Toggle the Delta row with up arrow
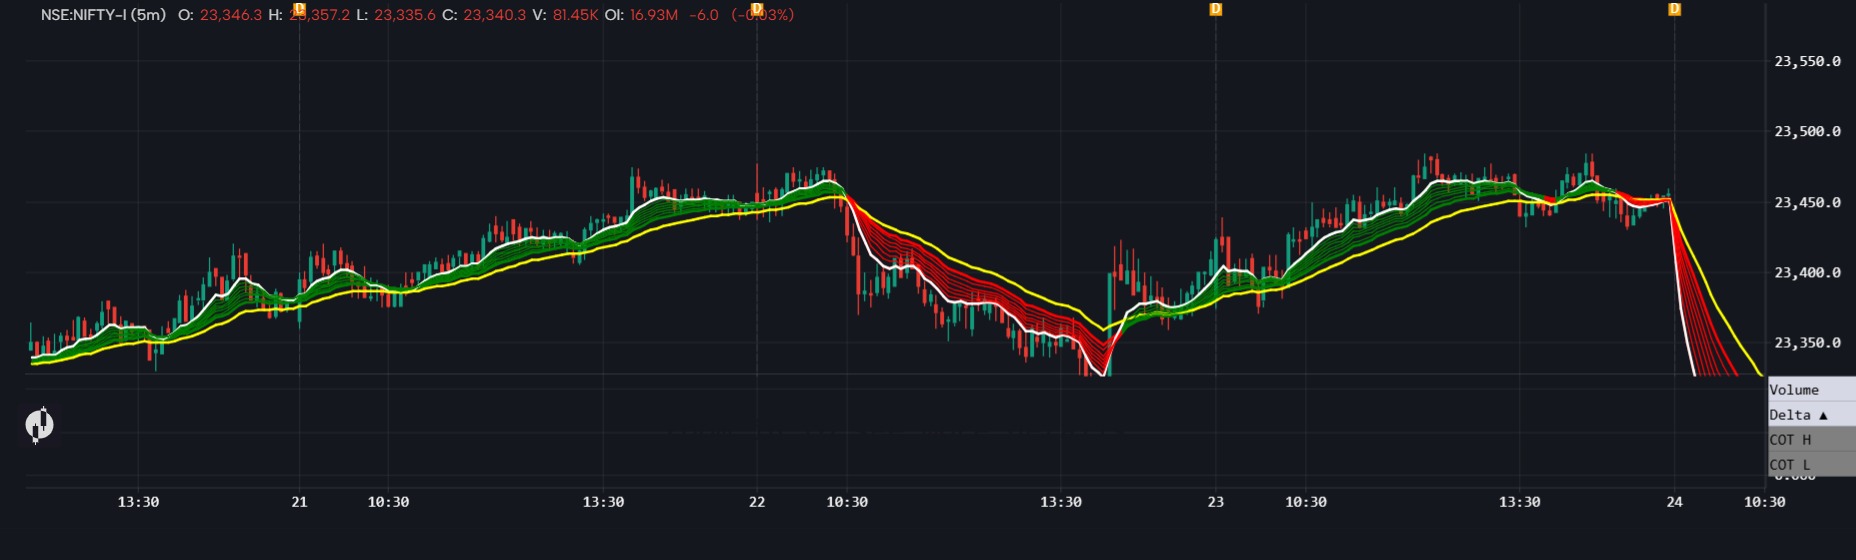 coord(1811,414)
